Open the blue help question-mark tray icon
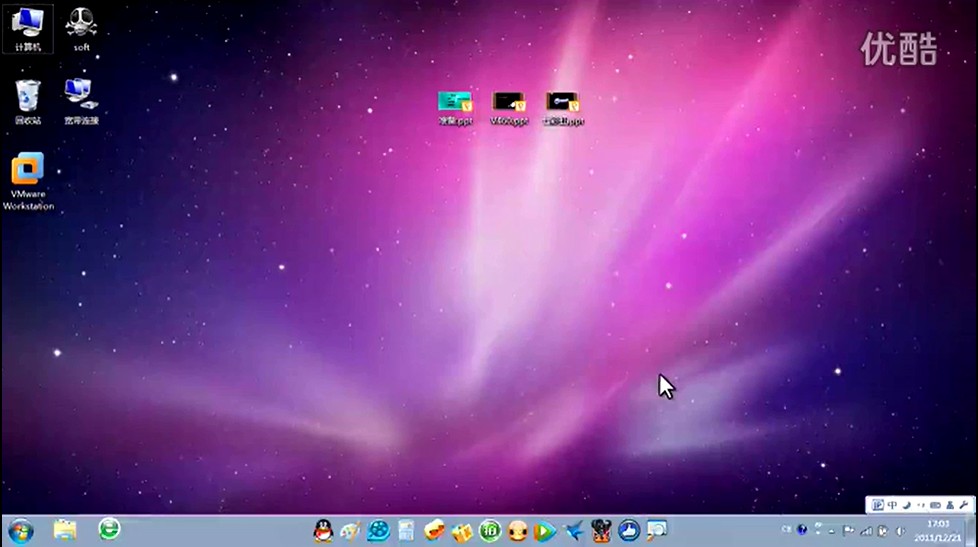The height and width of the screenshot is (547, 978). tap(802, 530)
